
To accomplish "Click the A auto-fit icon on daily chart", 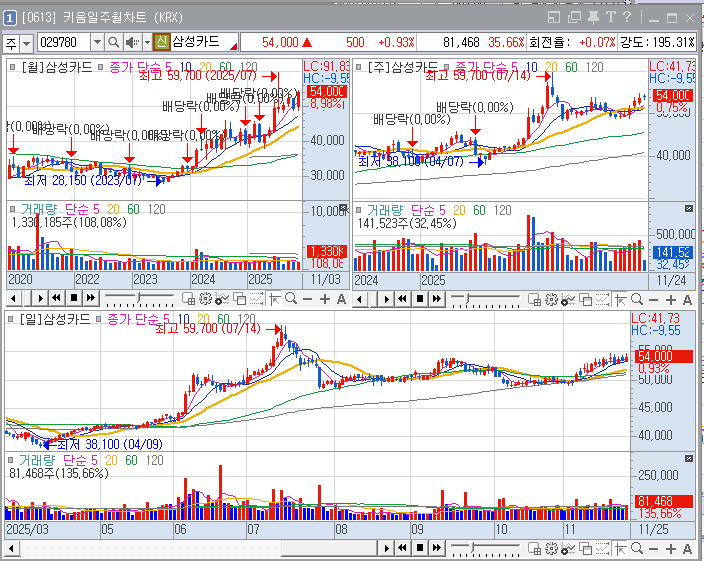I will pyautogui.click(x=687, y=548).
